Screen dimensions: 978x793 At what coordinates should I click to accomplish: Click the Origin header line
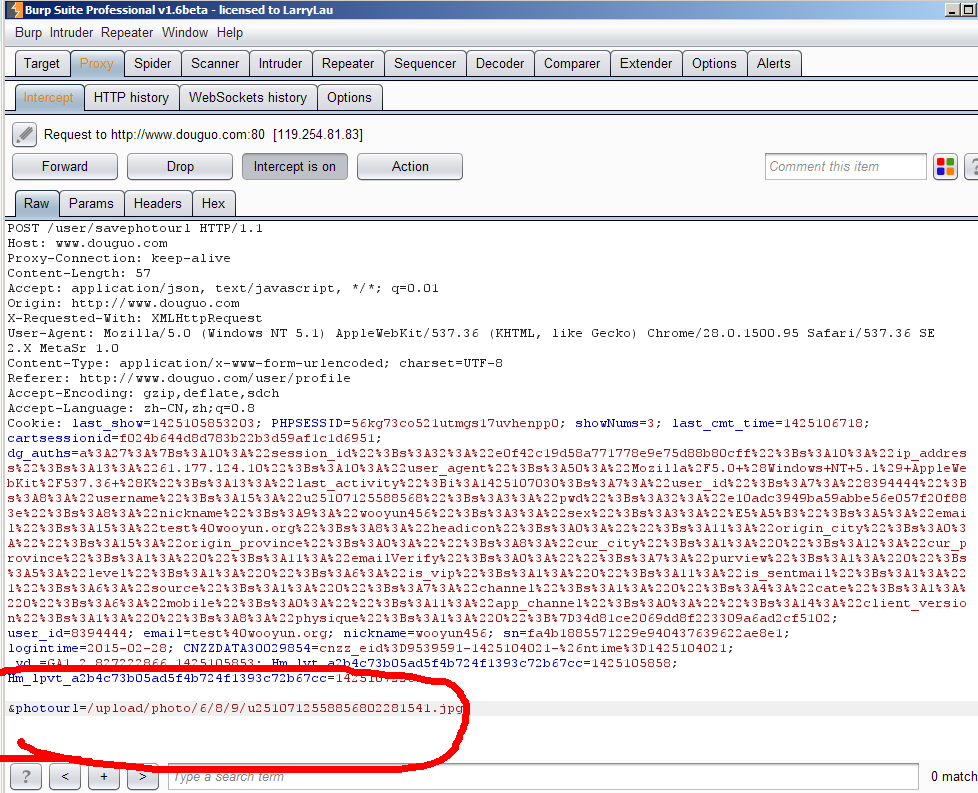[x=123, y=303]
